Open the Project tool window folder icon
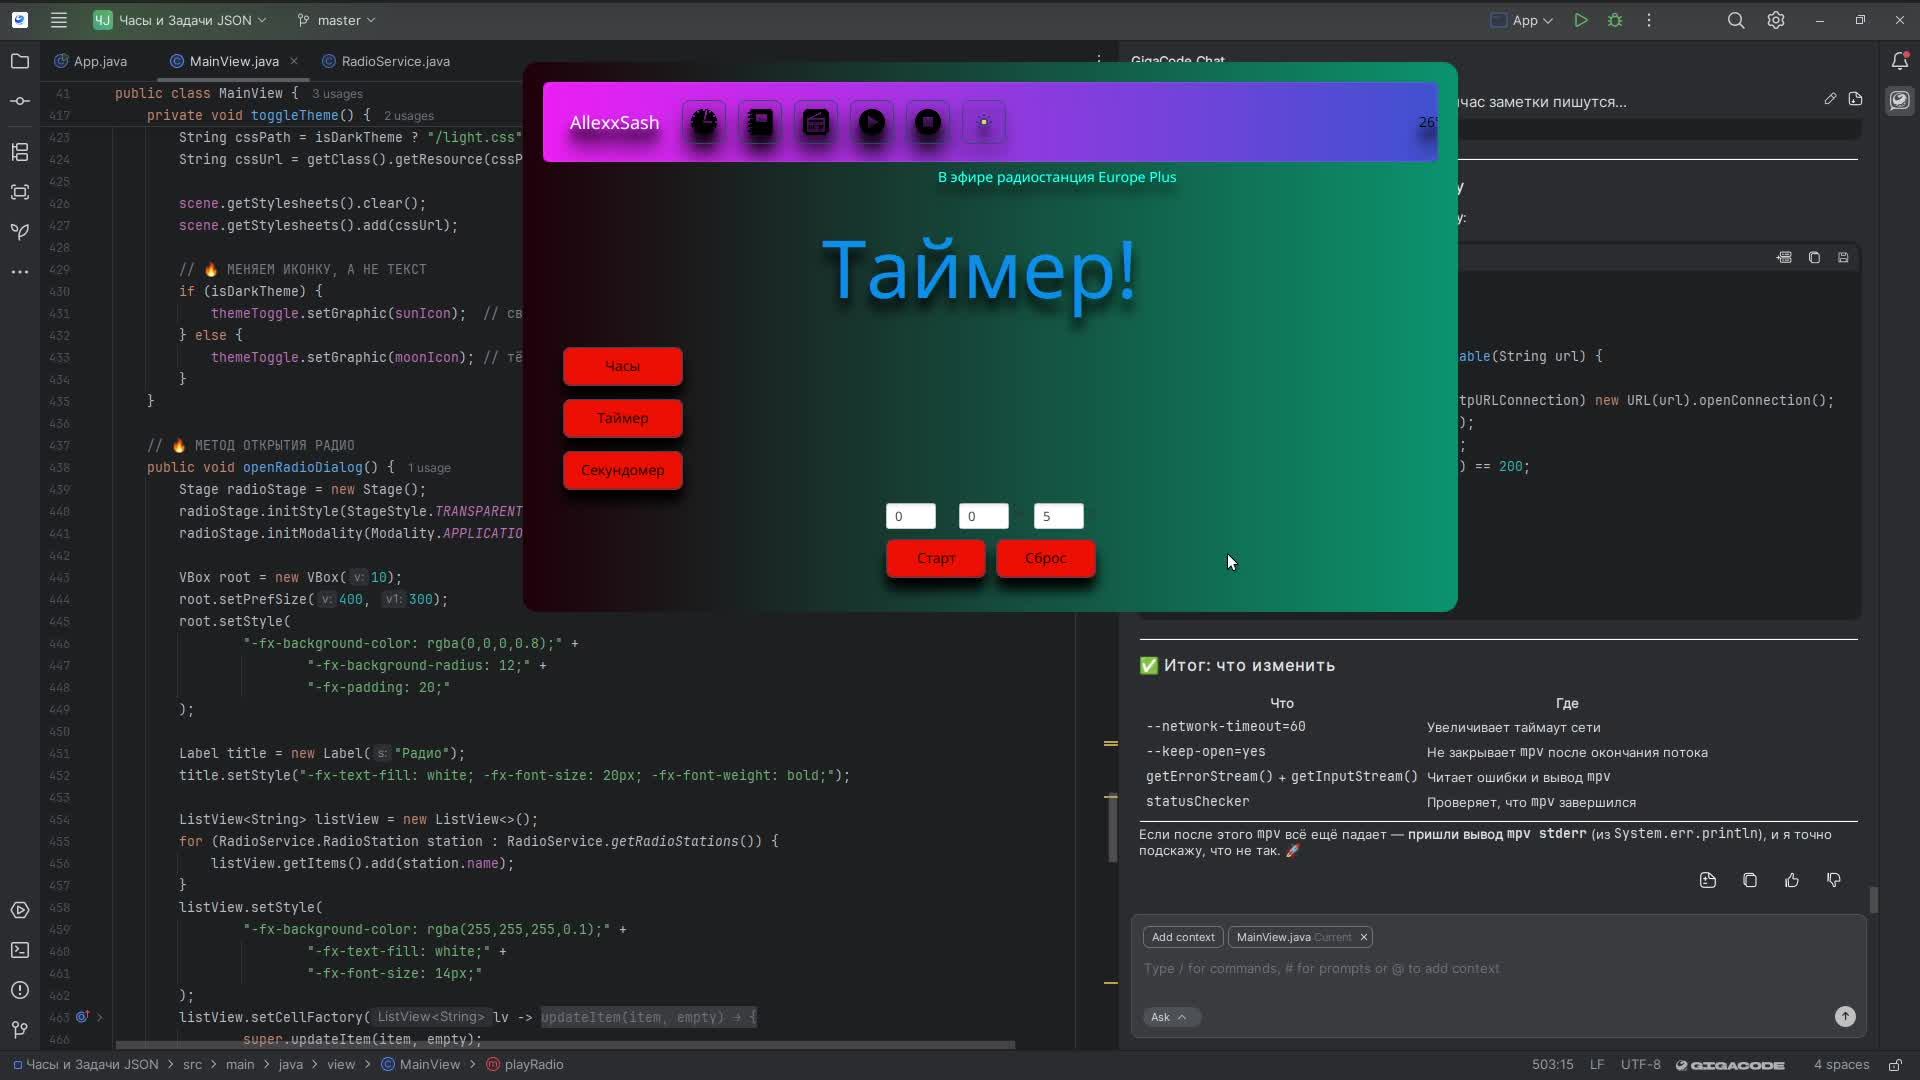The width and height of the screenshot is (1920, 1080). pyautogui.click(x=20, y=61)
